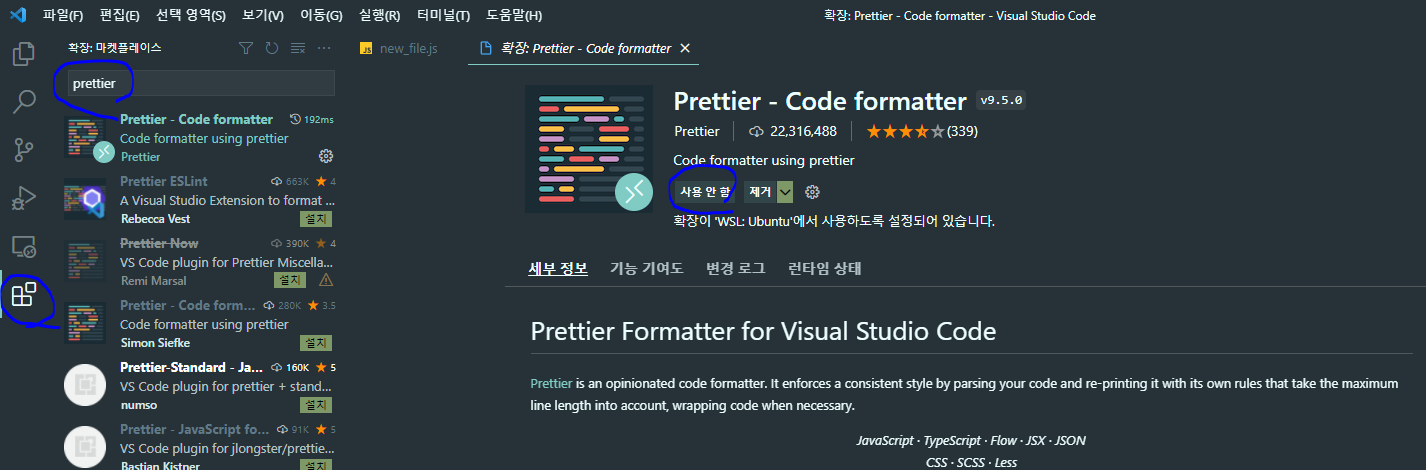Click the large Prettier extension logo
The height and width of the screenshot is (470, 1426).
pos(589,148)
